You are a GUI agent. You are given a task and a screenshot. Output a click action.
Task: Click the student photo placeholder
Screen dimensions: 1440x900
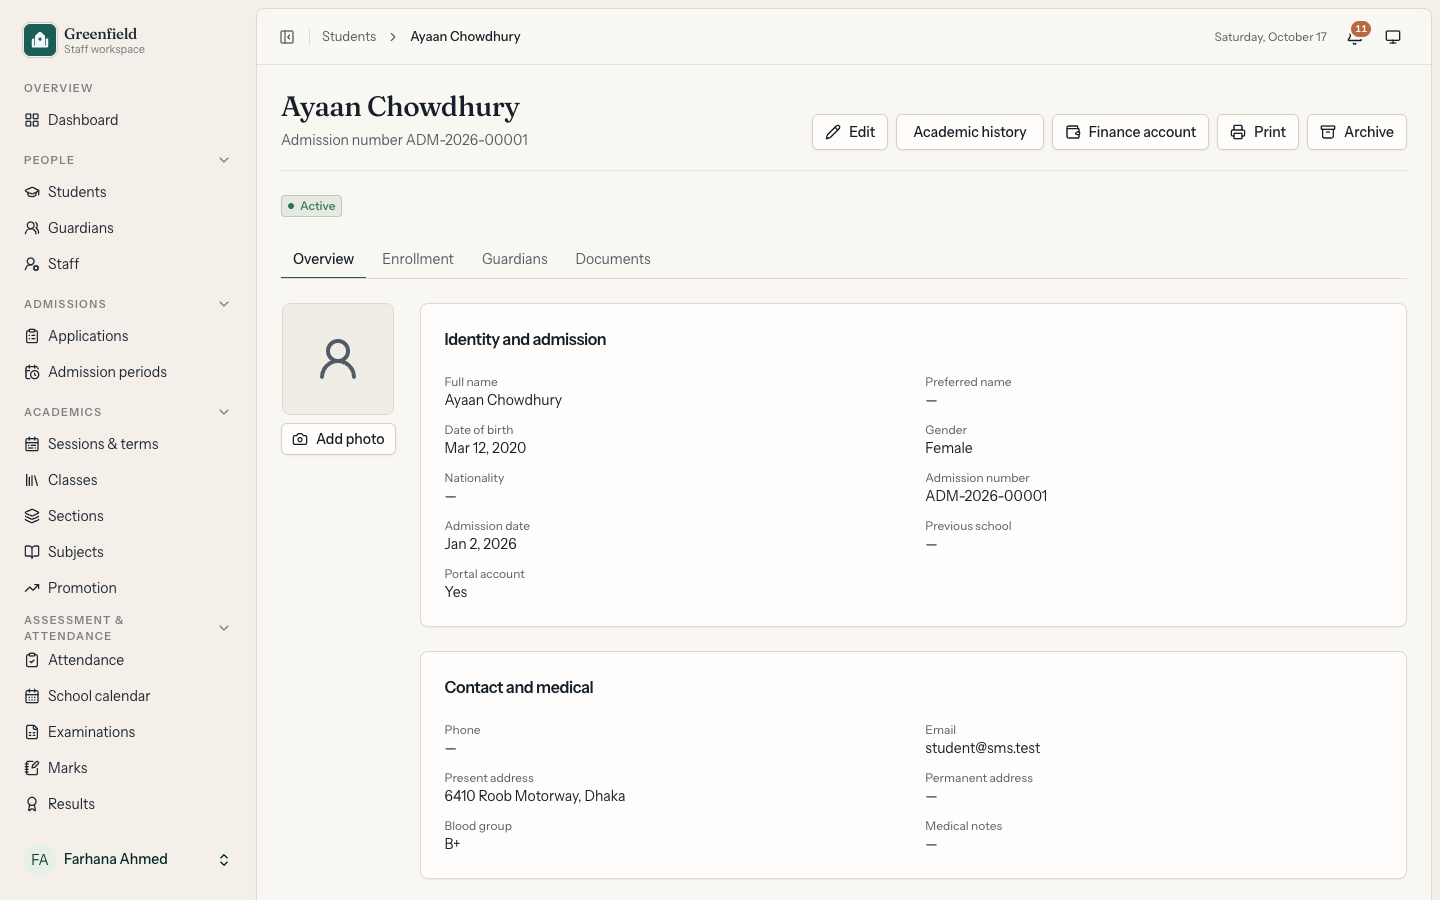338,359
